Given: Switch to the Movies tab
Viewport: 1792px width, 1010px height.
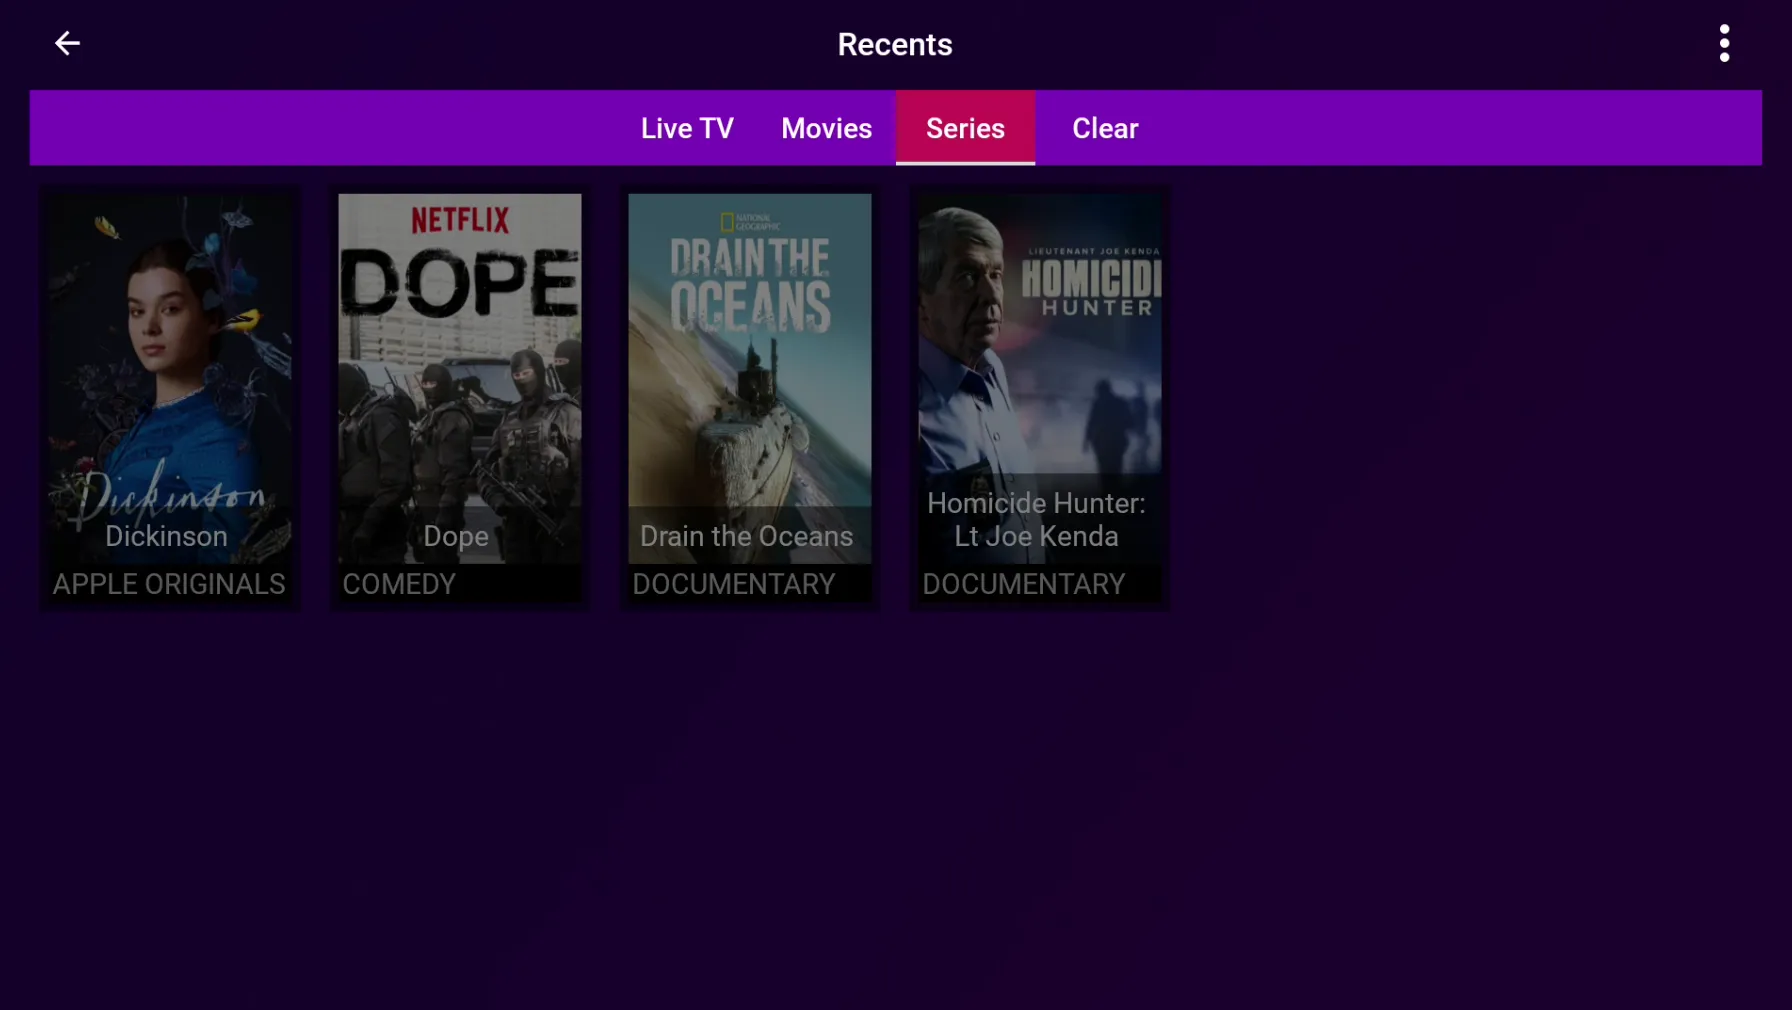Looking at the screenshot, I should (x=826, y=128).
